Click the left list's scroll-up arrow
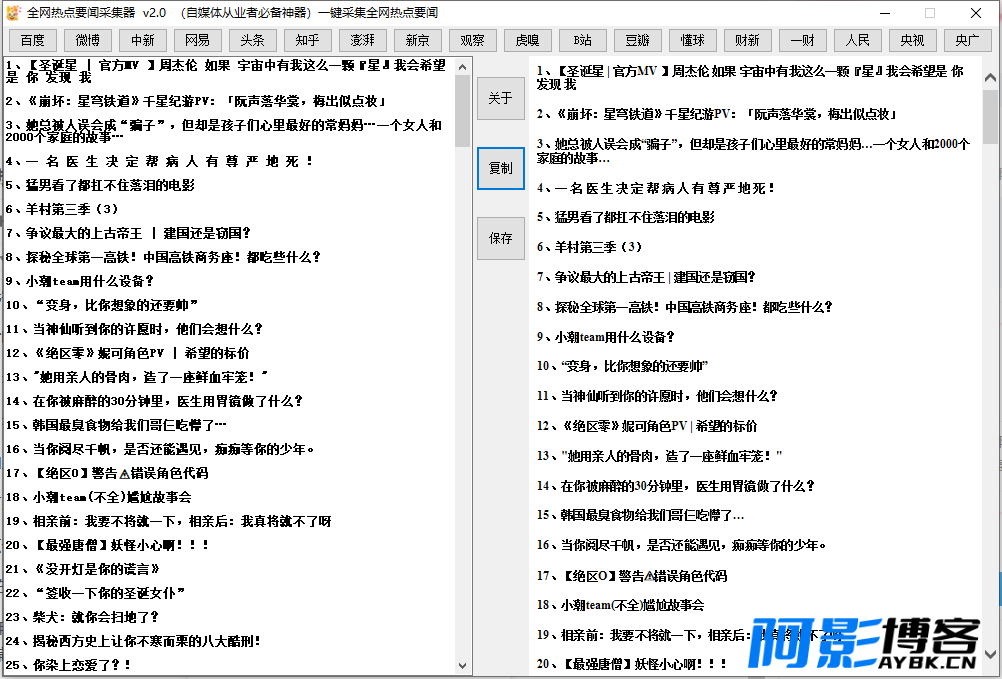1002x679 pixels. pyautogui.click(x=463, y=66)
